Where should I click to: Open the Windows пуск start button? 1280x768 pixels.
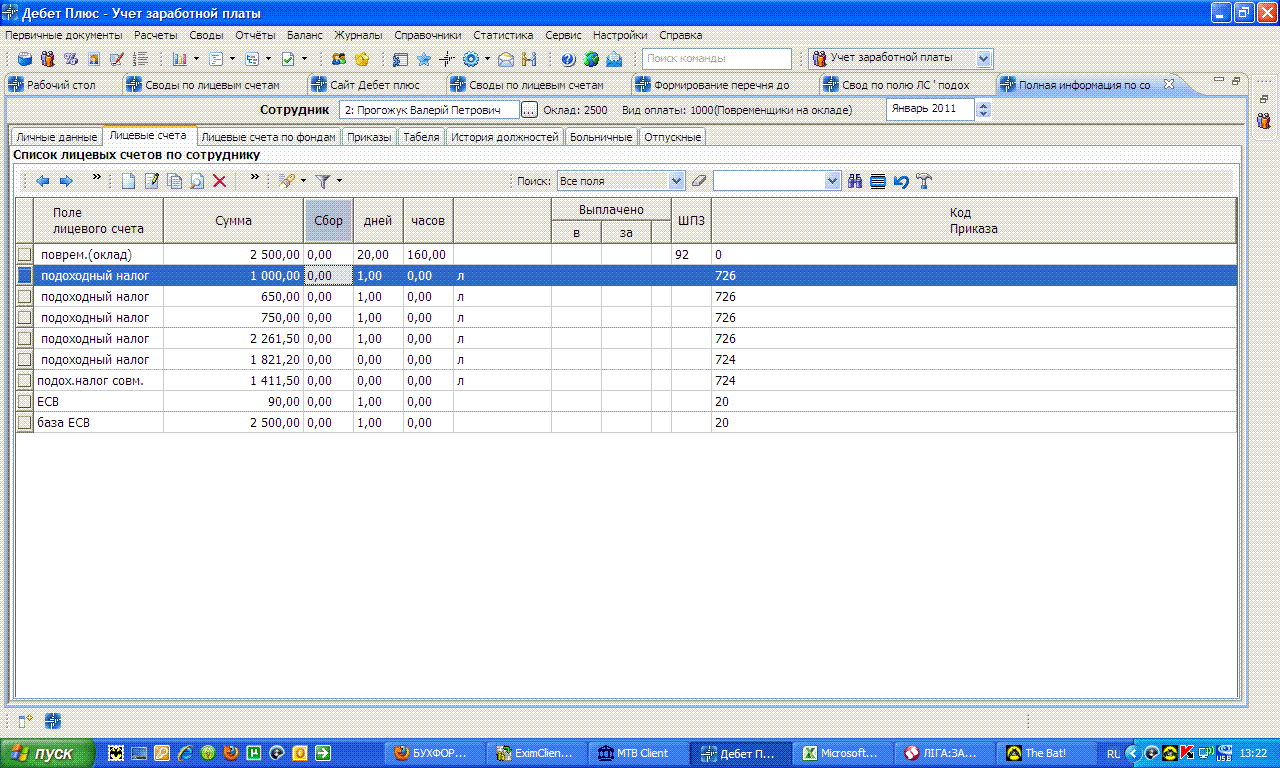pos(48,753)
